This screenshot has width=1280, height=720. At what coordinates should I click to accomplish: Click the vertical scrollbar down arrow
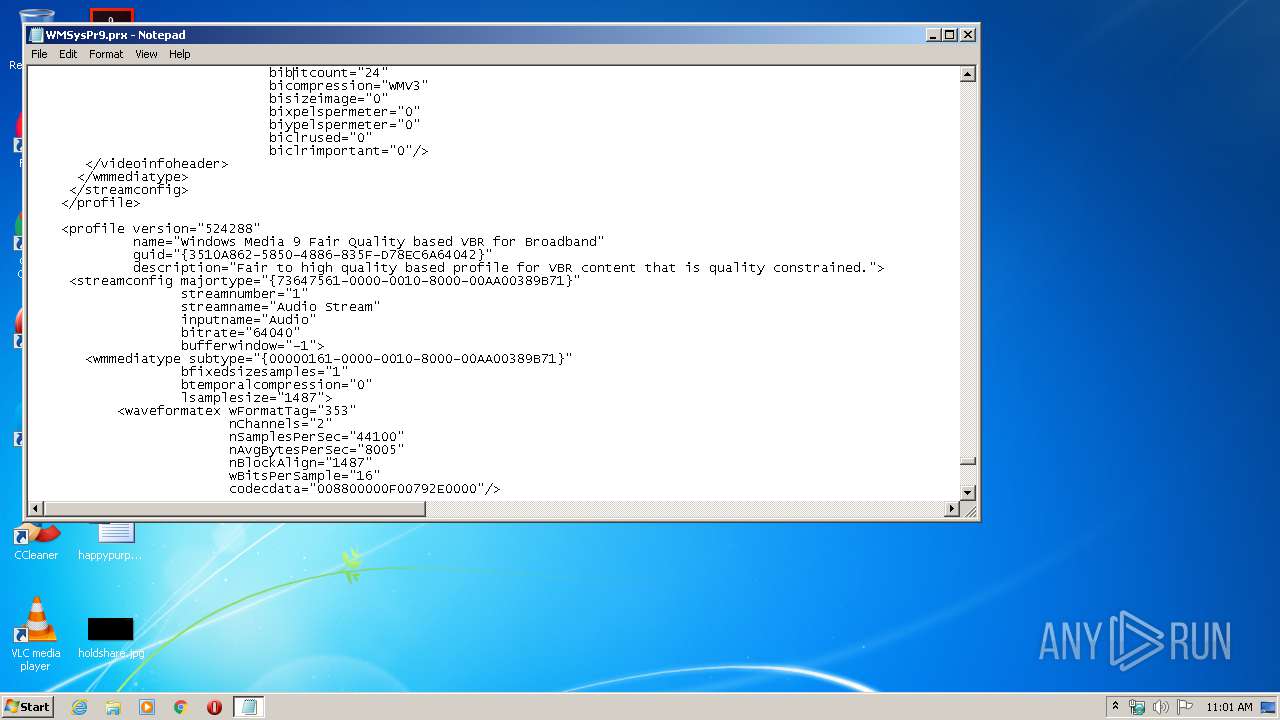[967, 492]
